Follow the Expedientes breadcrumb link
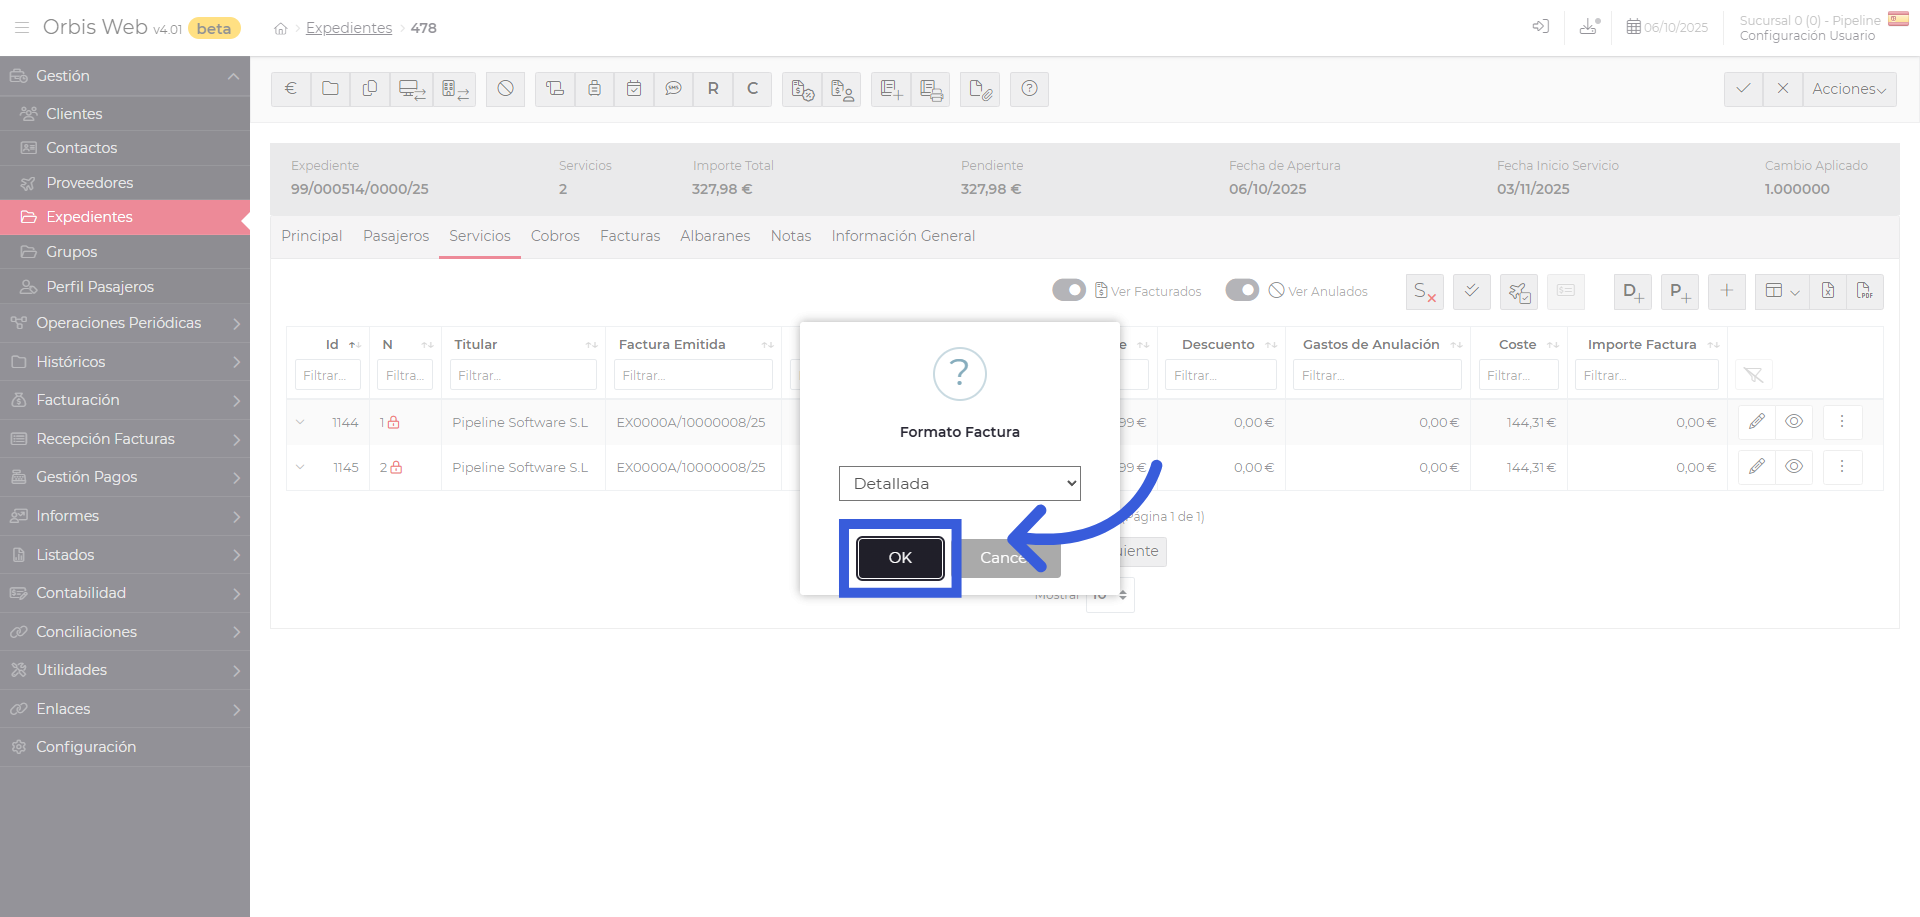 click(349, 28)
